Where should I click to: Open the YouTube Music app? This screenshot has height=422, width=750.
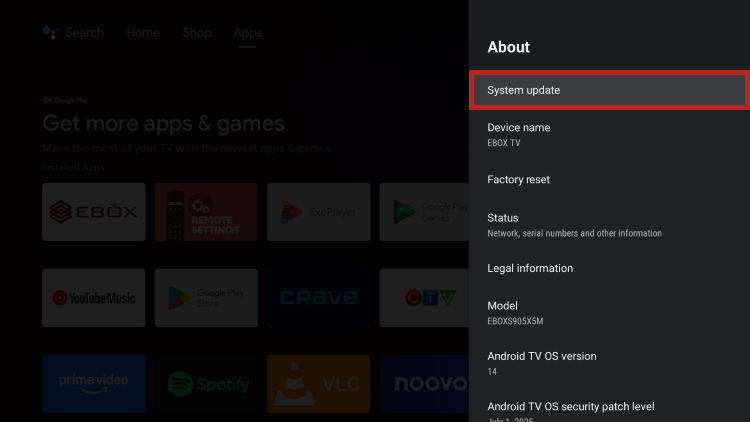[x=93, y=297]
